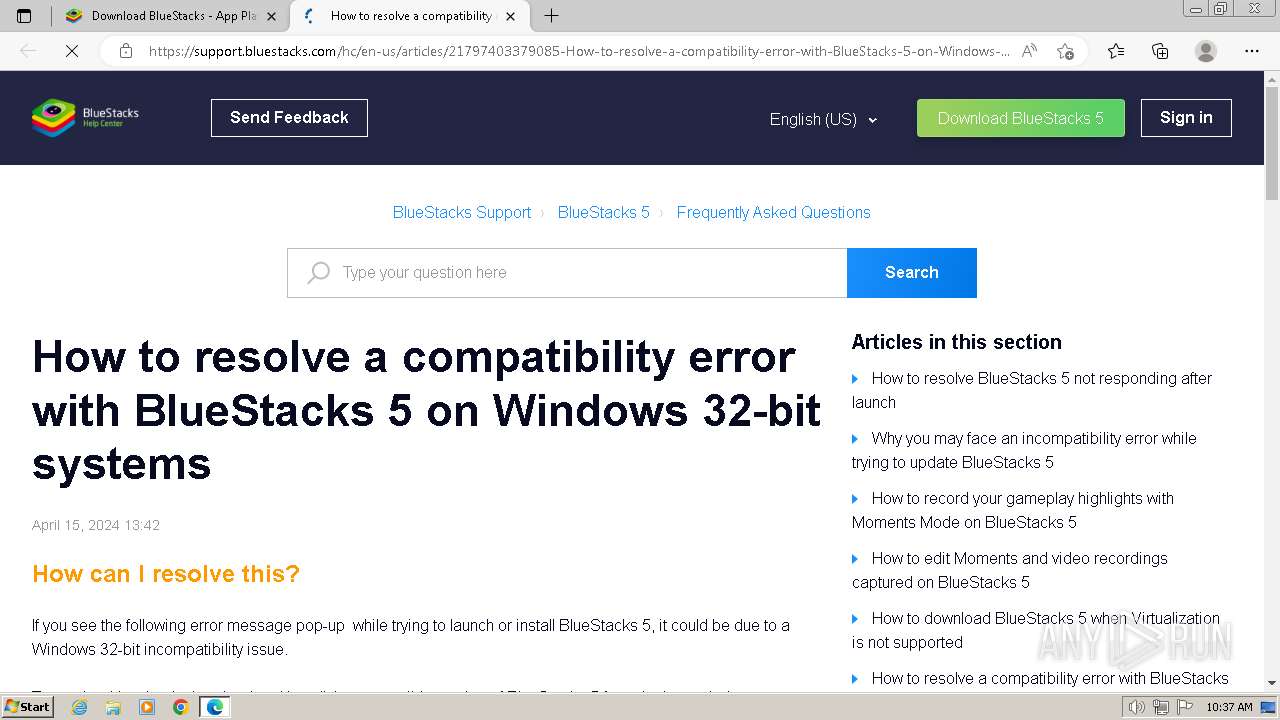Viewport: 1280px width, 720px height.
Task: Click the How can I resolve this? heading
Action: tap(166, 574)
